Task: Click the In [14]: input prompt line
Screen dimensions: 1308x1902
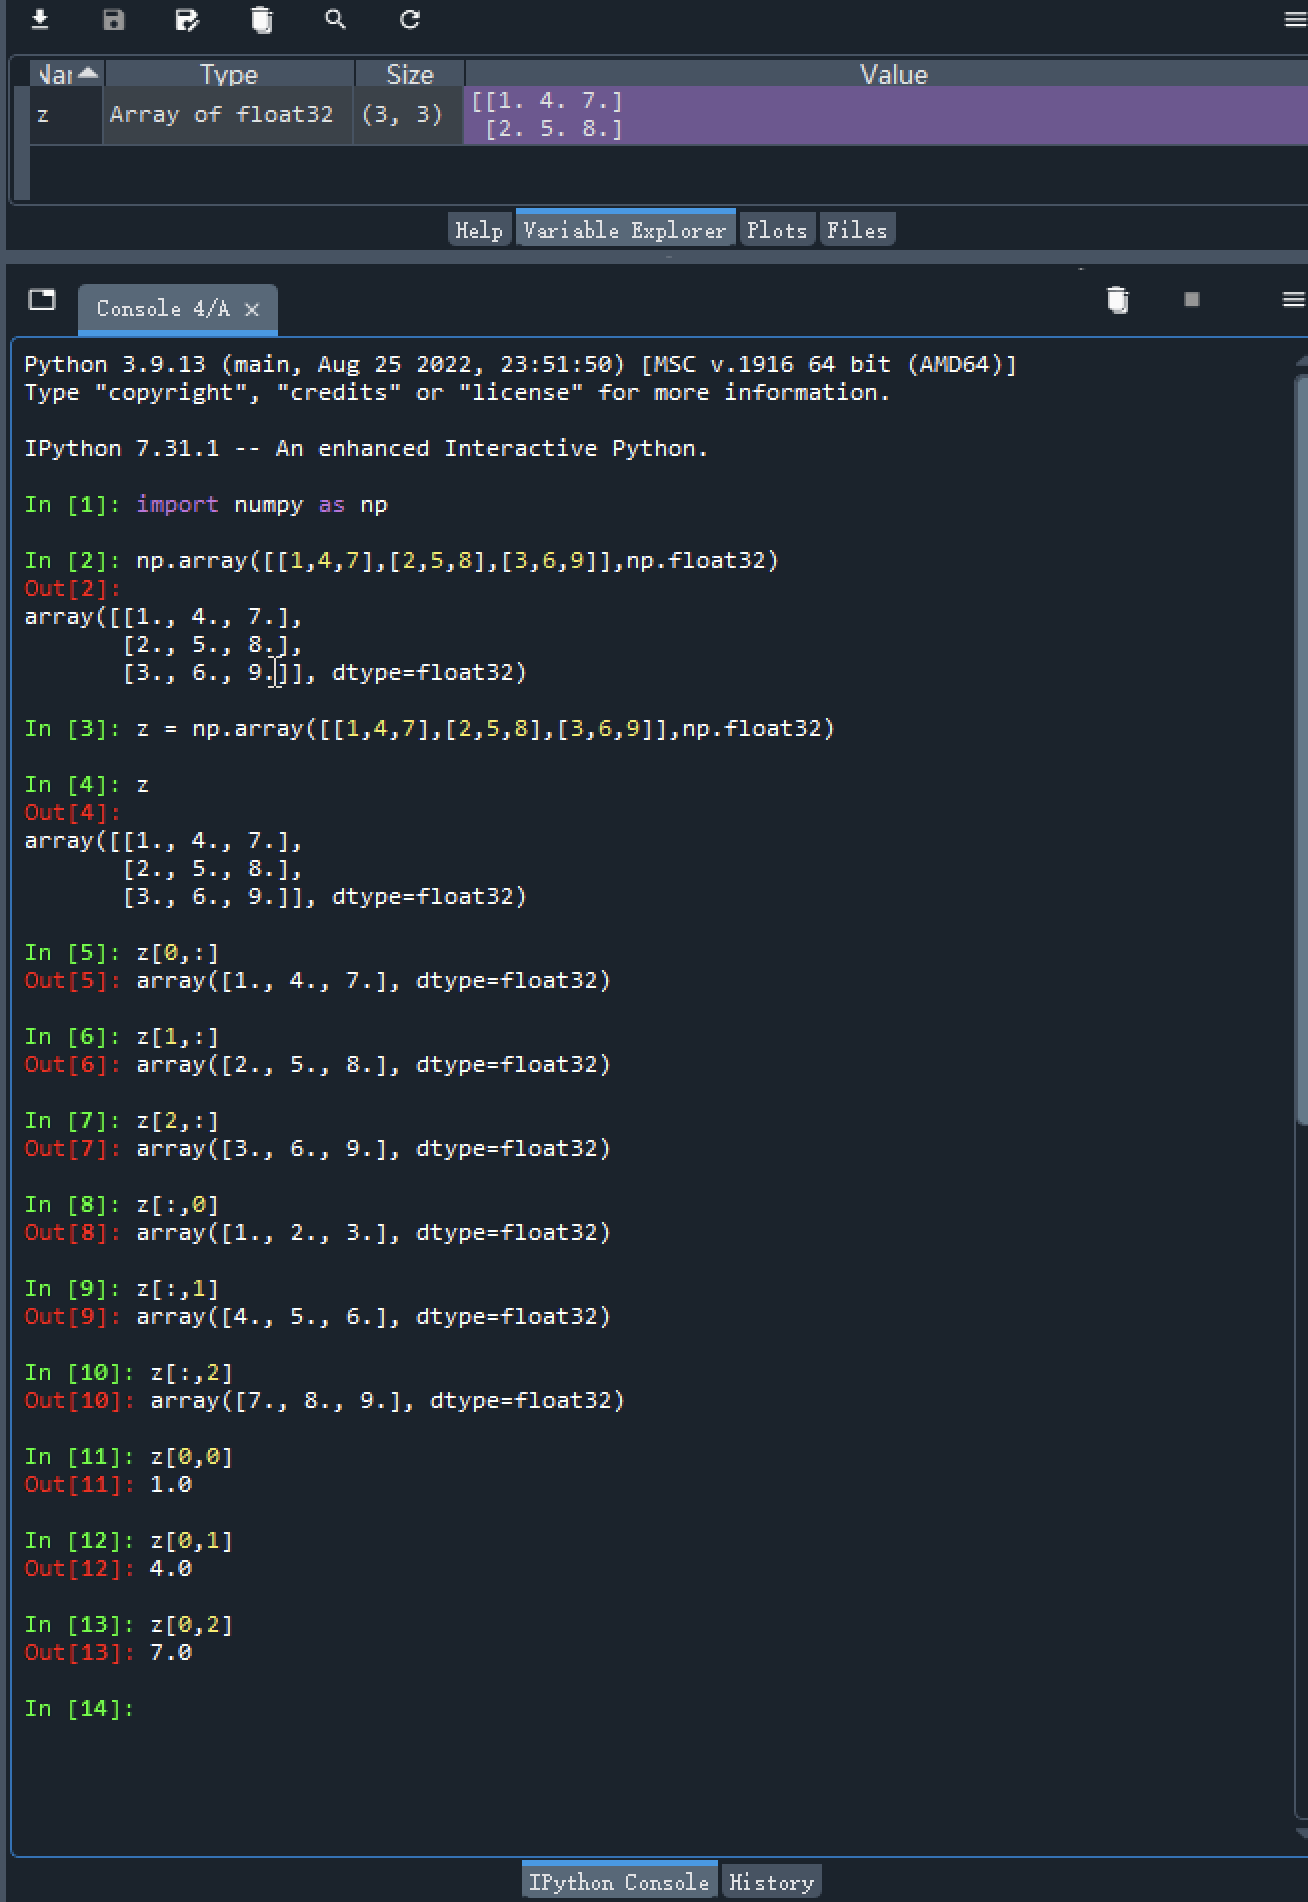Action: (80, 1708)
